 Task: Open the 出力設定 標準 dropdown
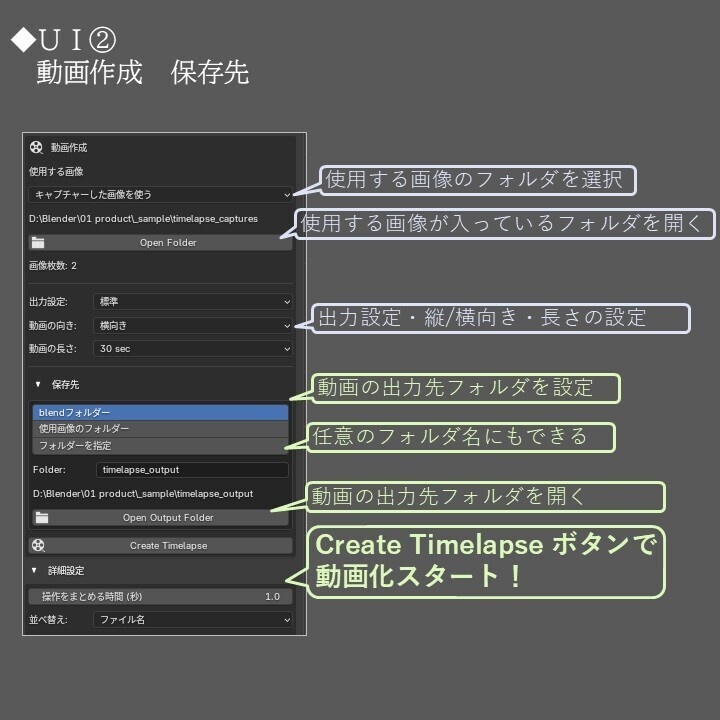pos(192,302)
